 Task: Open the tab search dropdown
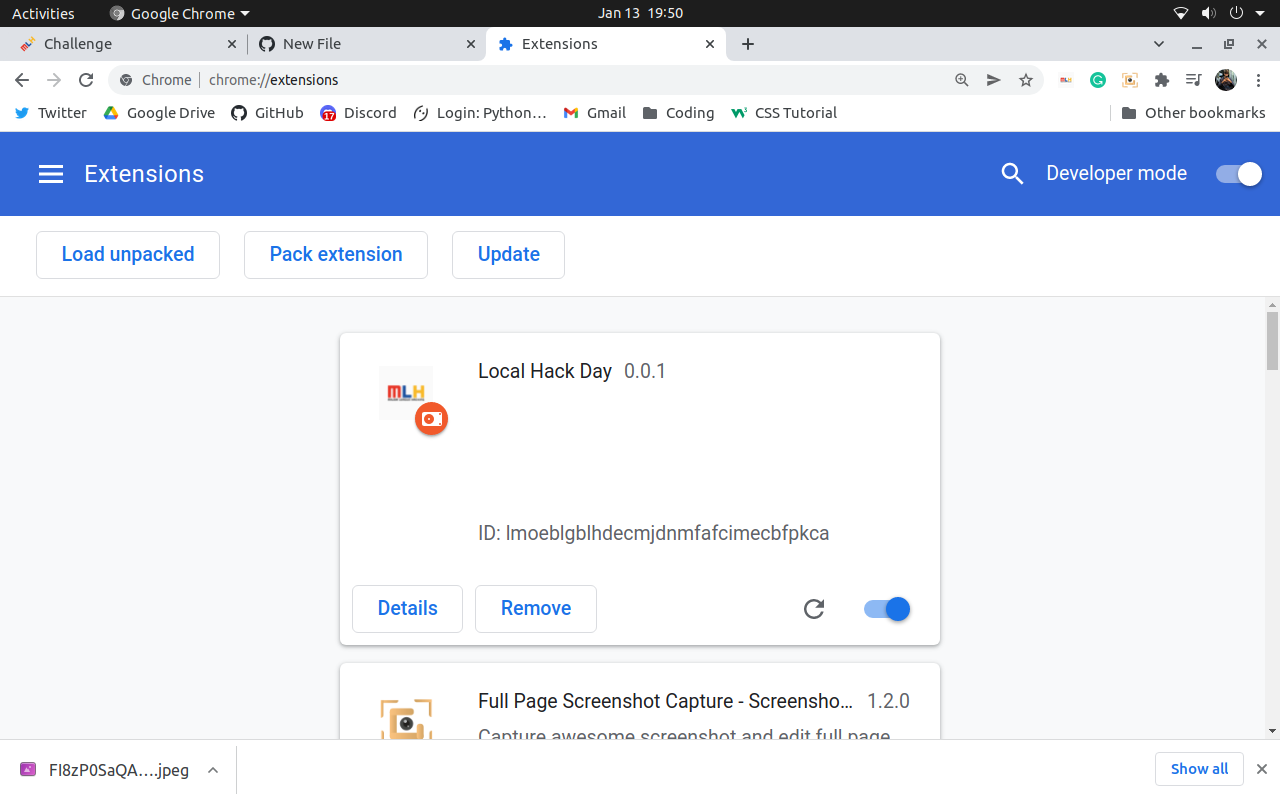(x=1159, y=44)
